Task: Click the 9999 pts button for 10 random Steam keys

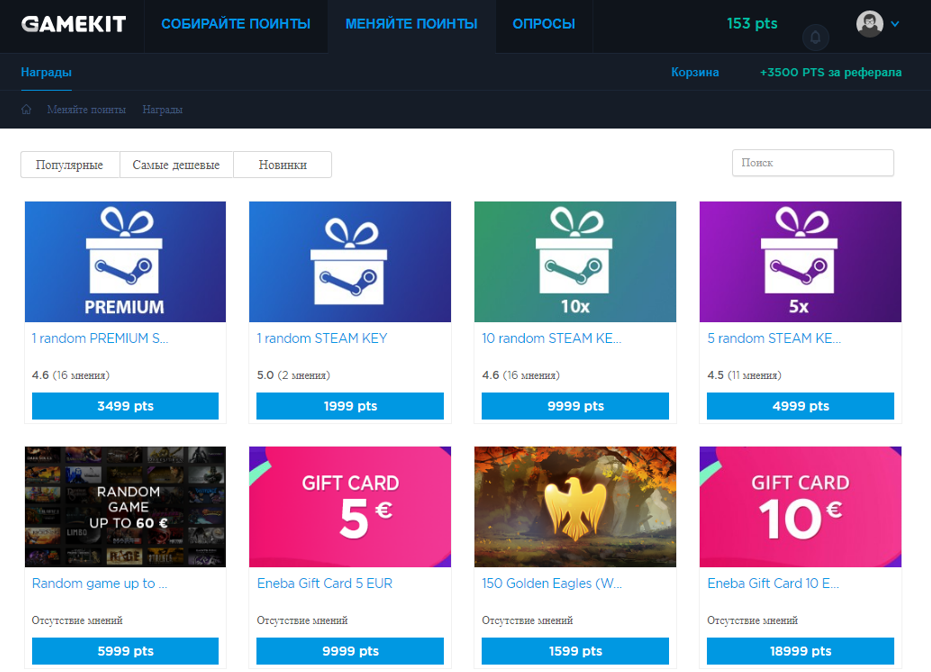Action: coord(575,406)
